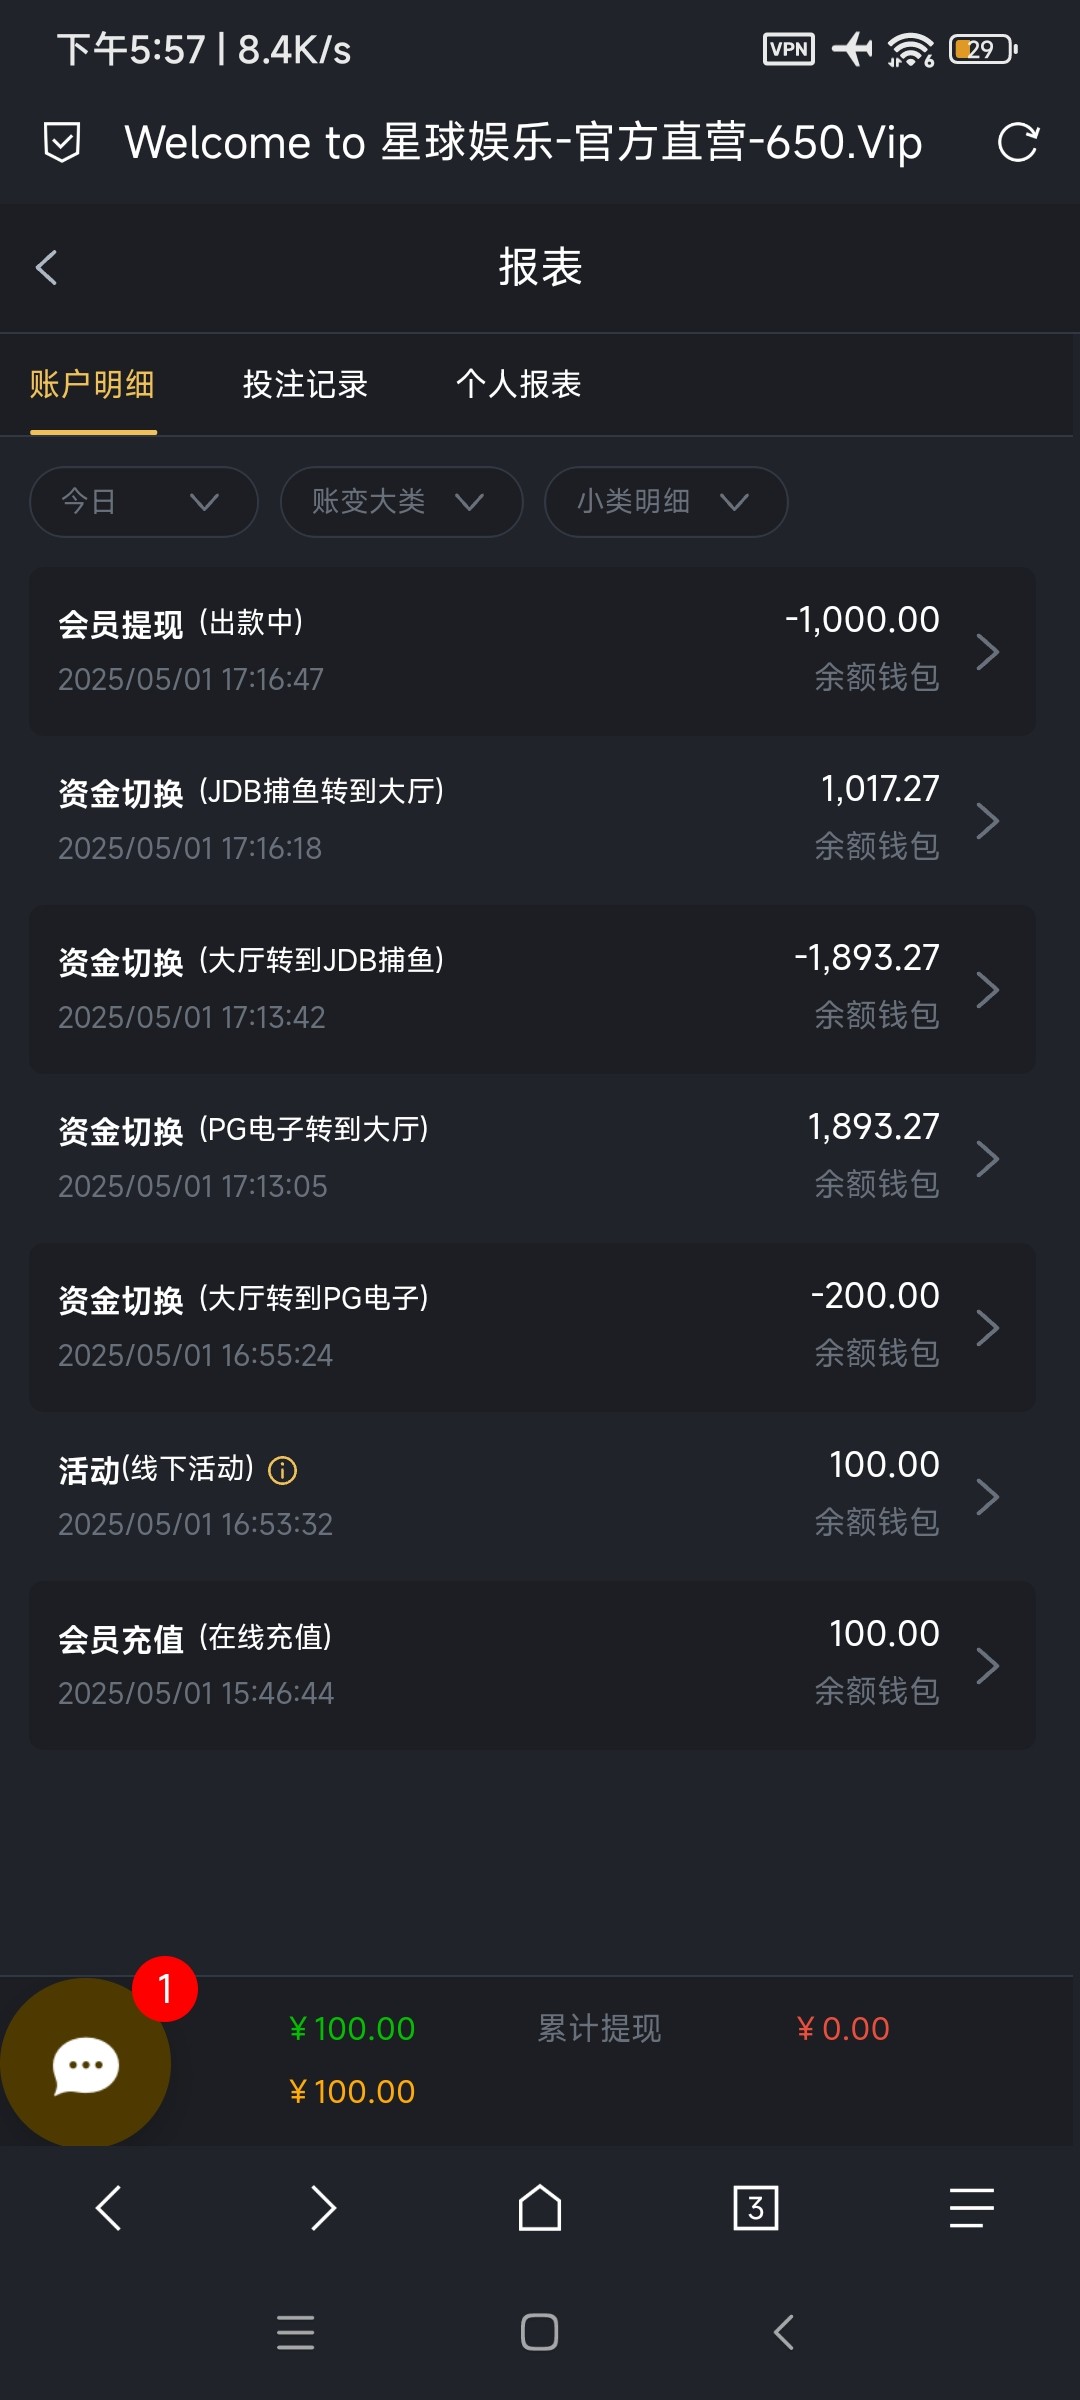Open the 会员提现 (出款中) record details
Screen dimensions: 1080x2400
tap(532, 651)
